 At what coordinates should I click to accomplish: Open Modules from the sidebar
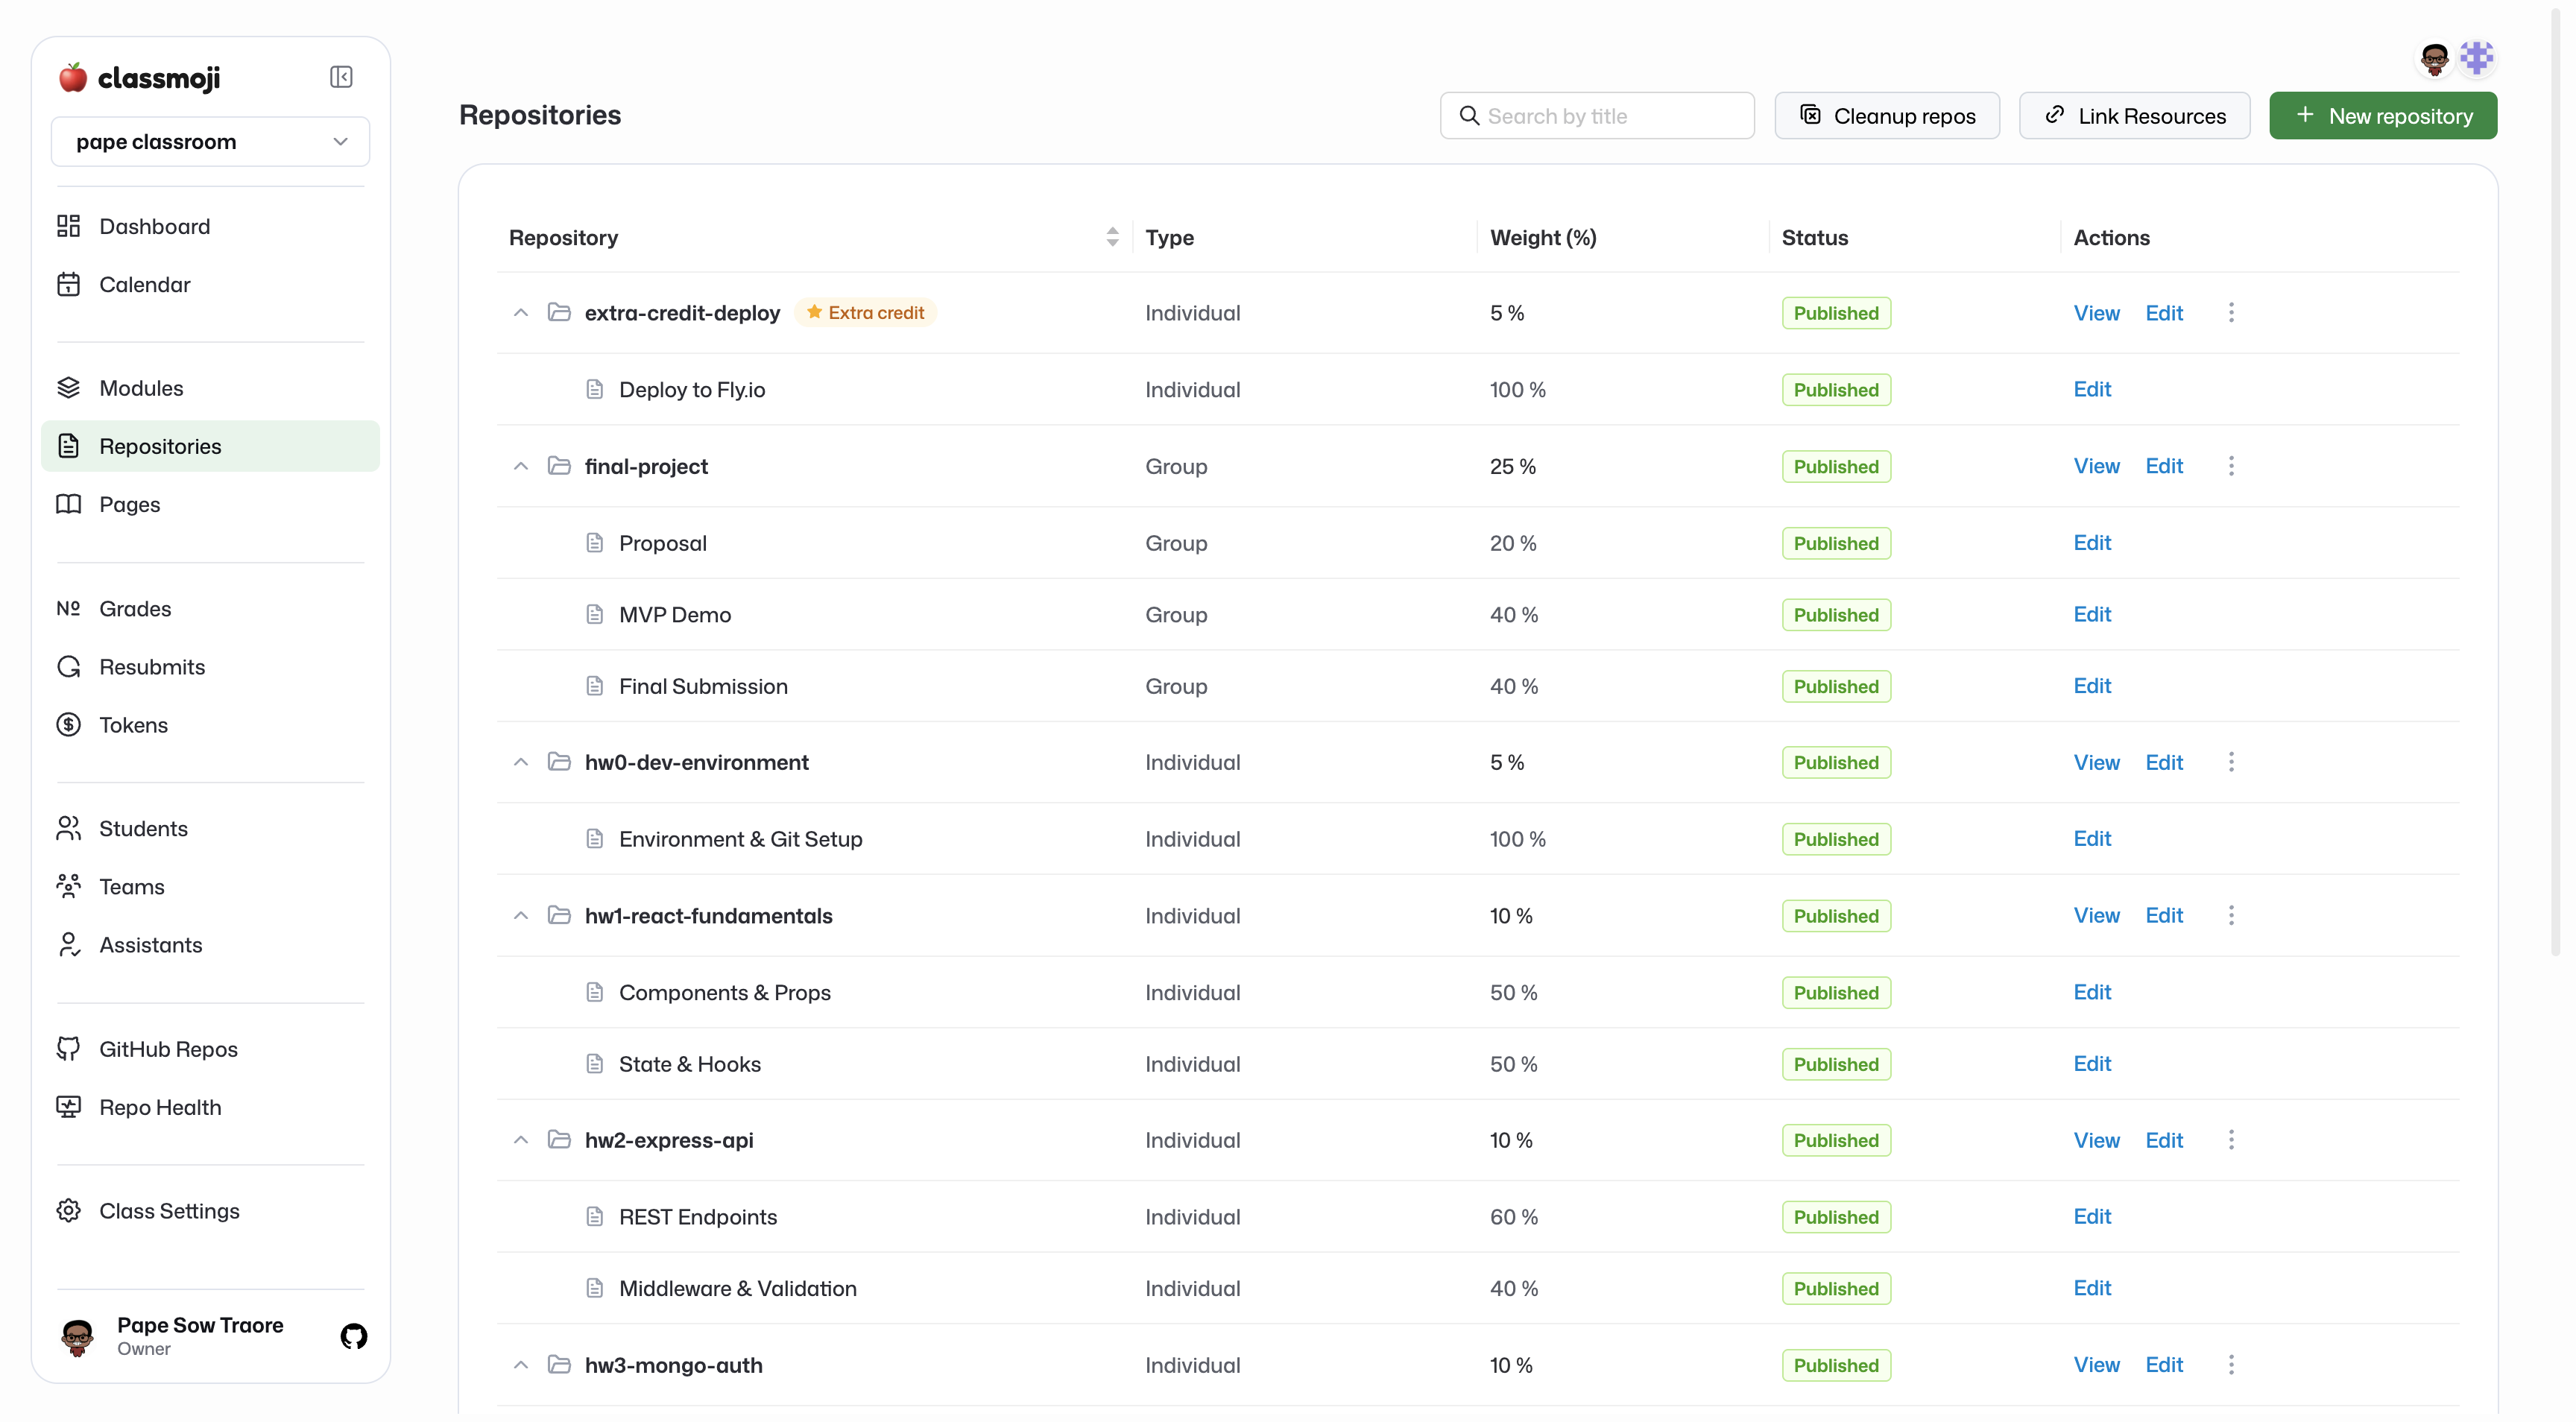click(x=210, y=388)
